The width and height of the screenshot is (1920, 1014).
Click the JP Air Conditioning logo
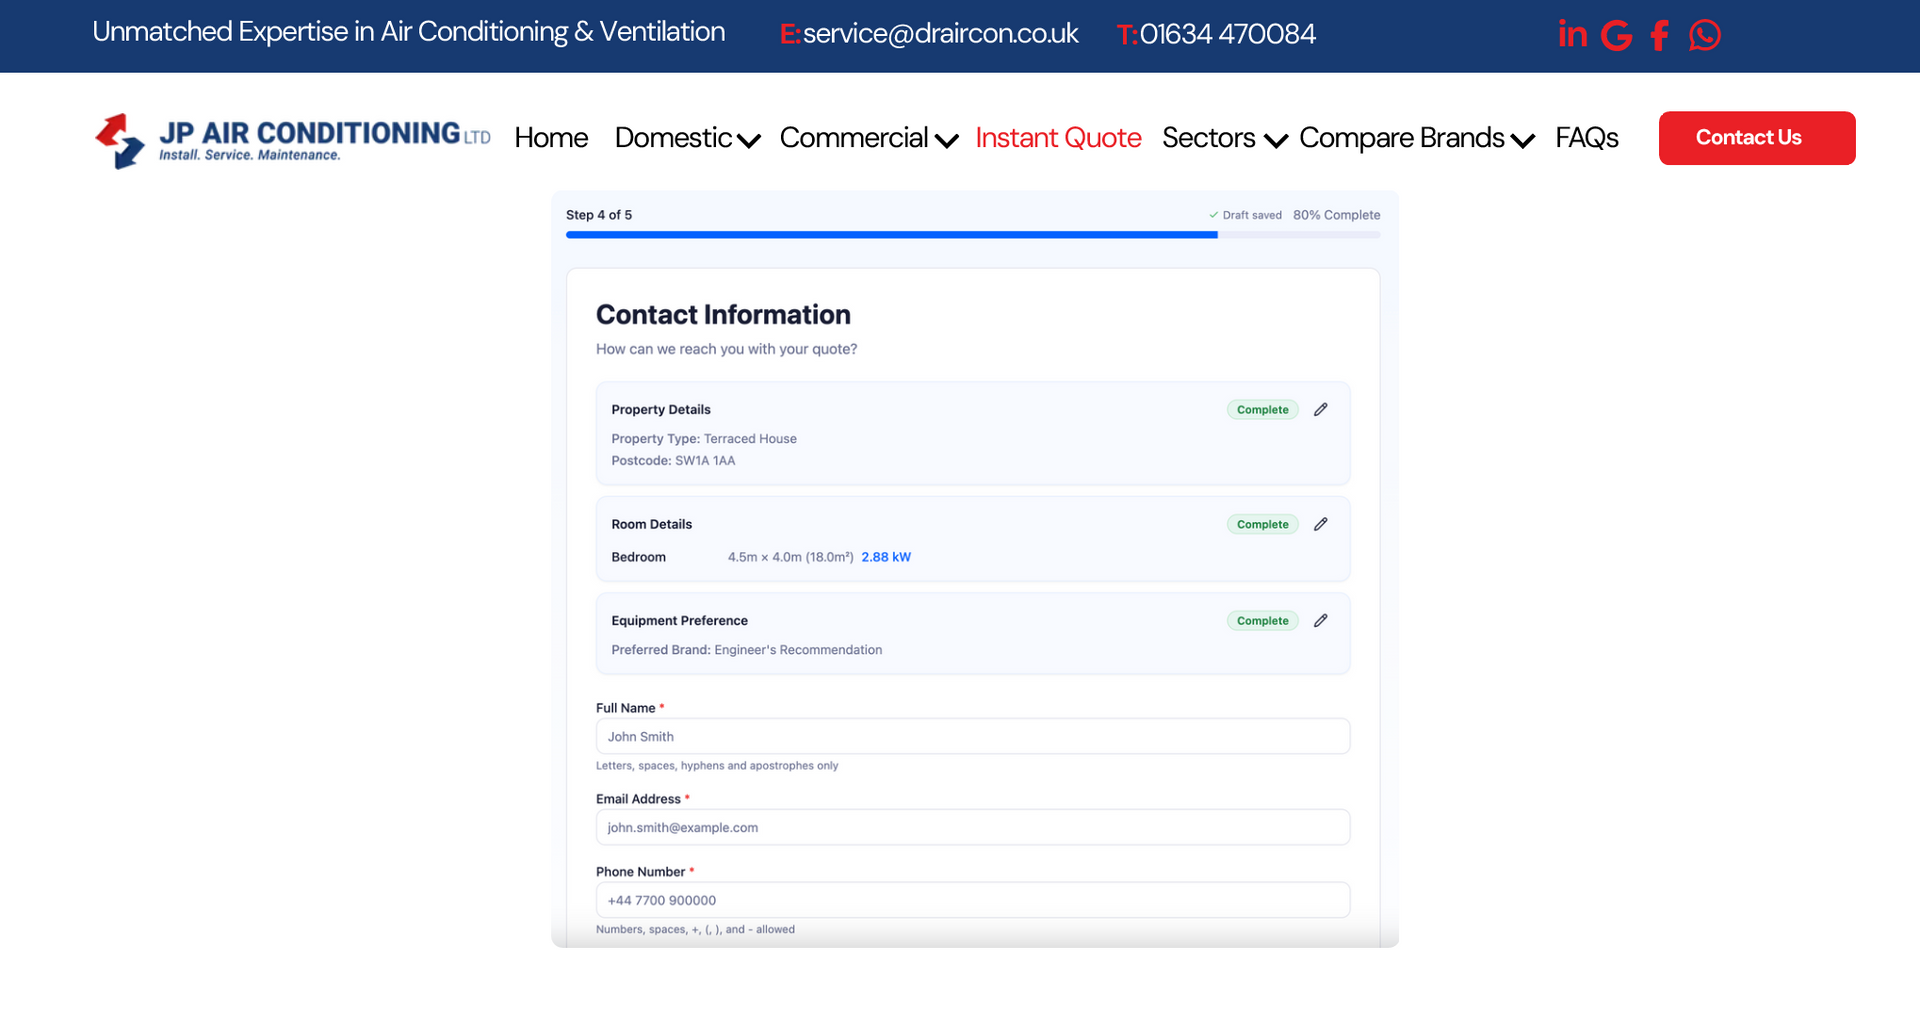(x=292, y=140)
